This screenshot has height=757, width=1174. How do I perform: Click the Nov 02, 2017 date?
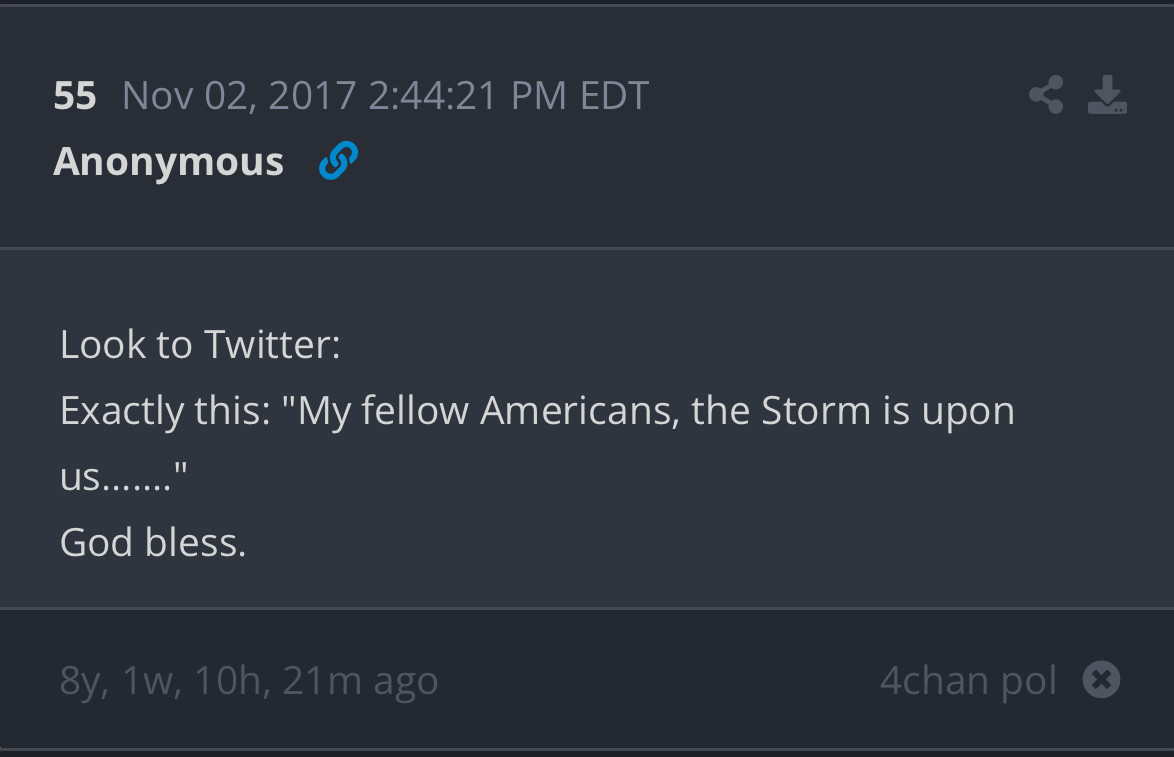click(239, 96)
